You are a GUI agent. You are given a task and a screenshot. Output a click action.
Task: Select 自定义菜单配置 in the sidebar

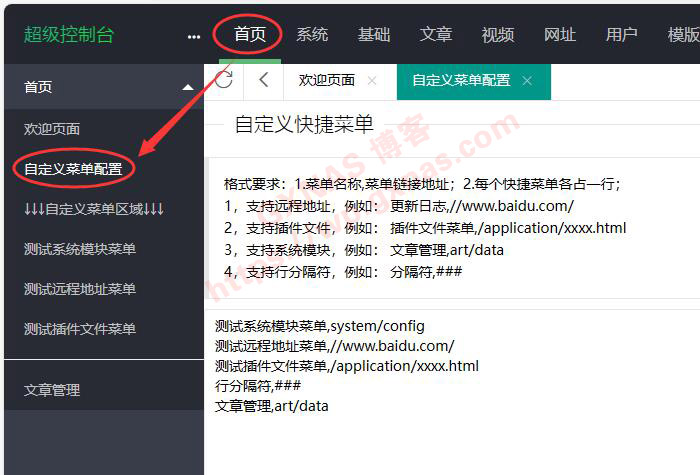click(73, 169)
